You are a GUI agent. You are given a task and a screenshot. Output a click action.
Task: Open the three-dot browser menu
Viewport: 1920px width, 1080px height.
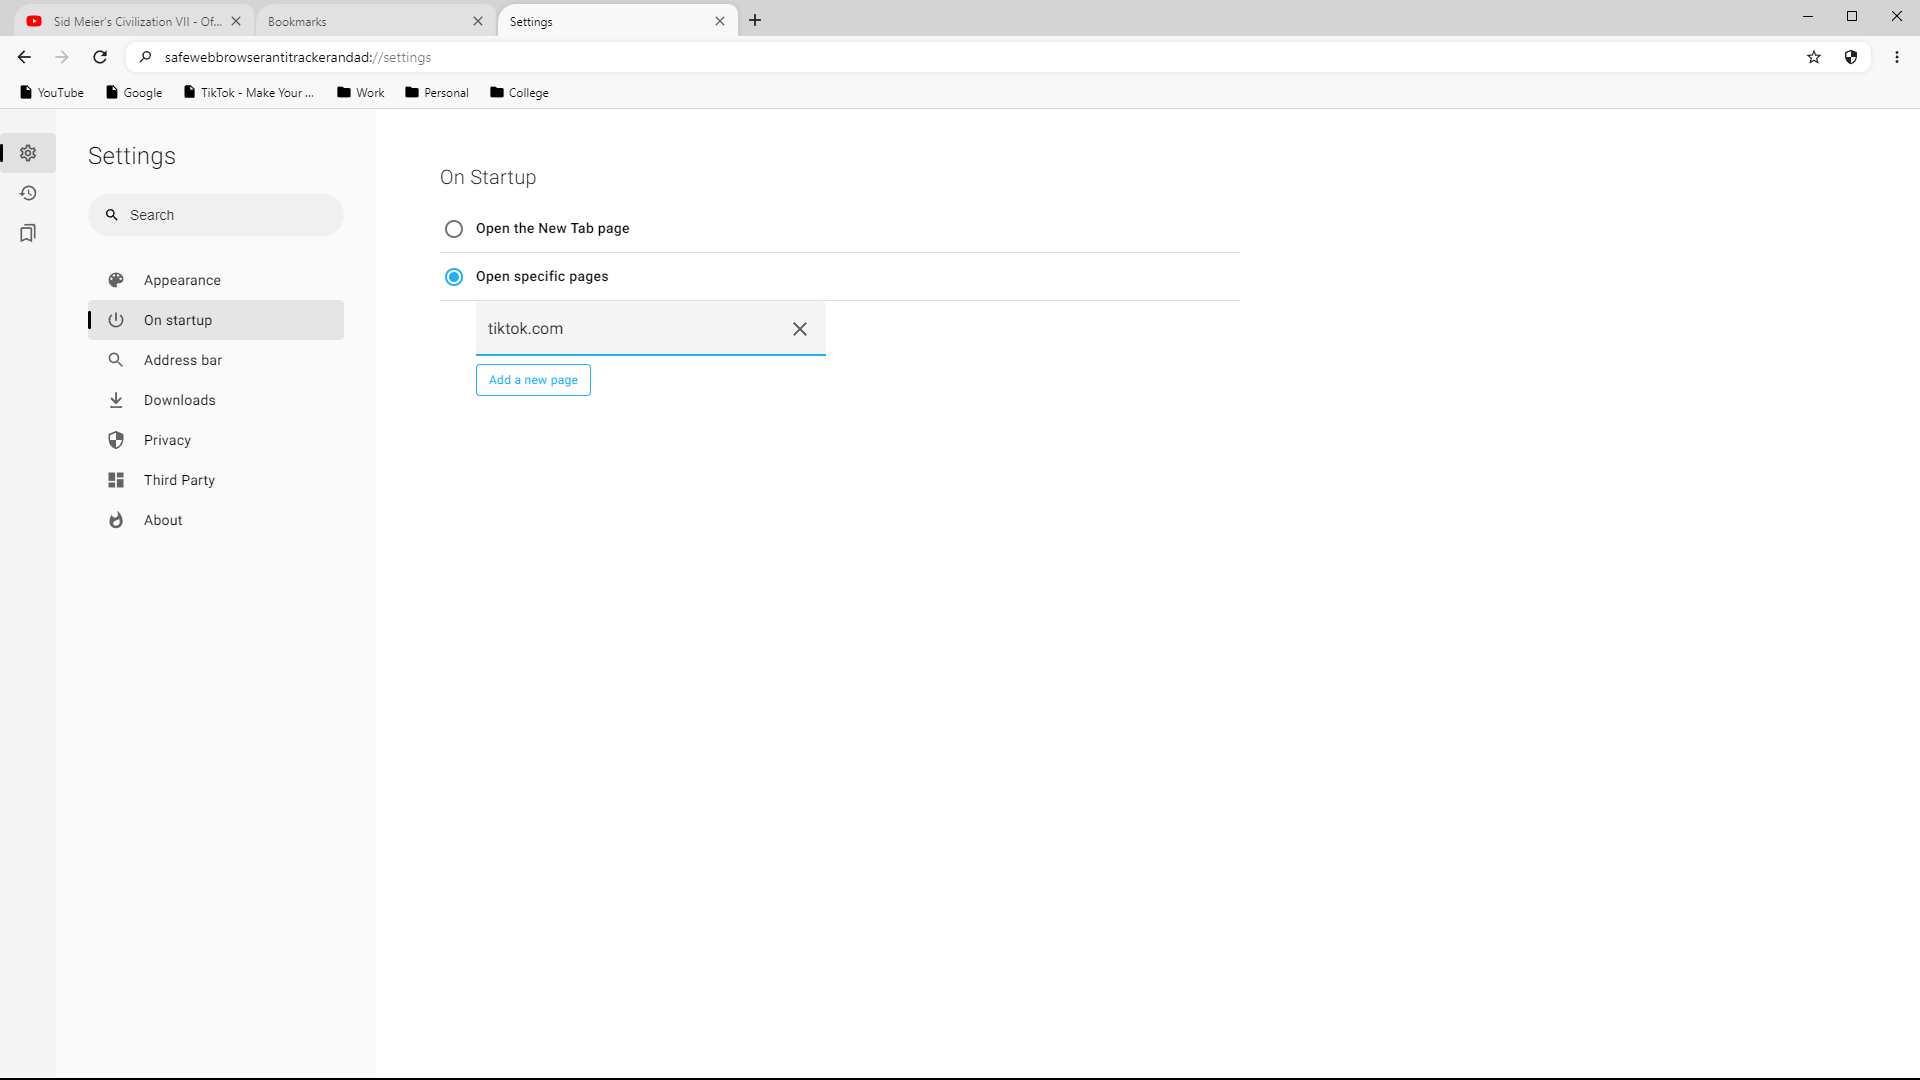click(x=1897, y=57)
